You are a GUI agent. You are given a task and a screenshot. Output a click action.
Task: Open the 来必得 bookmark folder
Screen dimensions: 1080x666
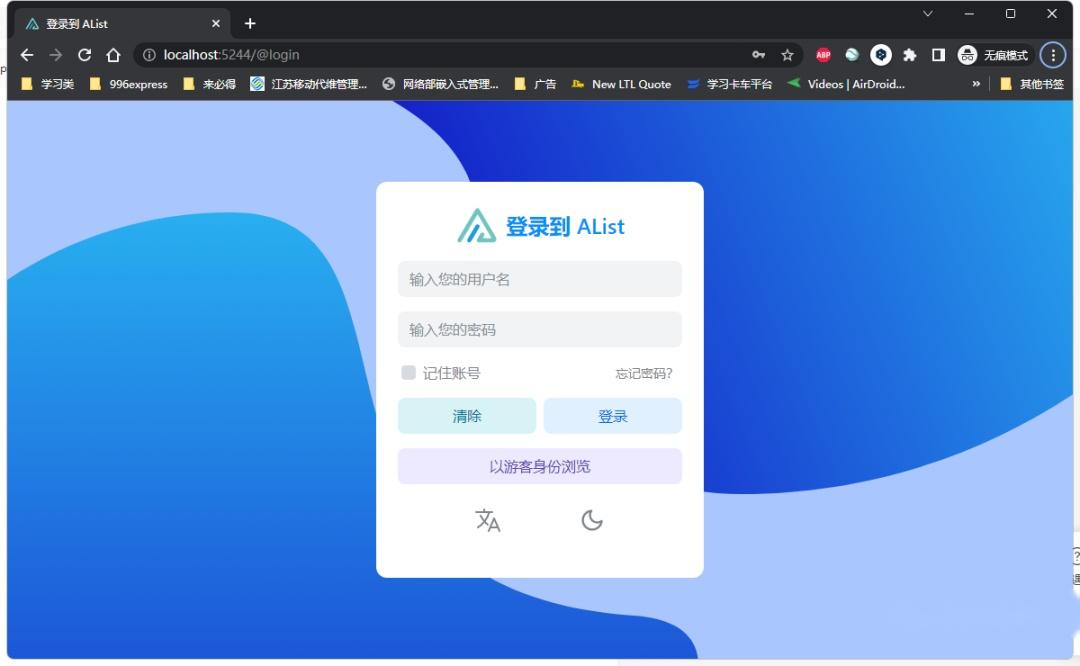[x=209, y=84]
